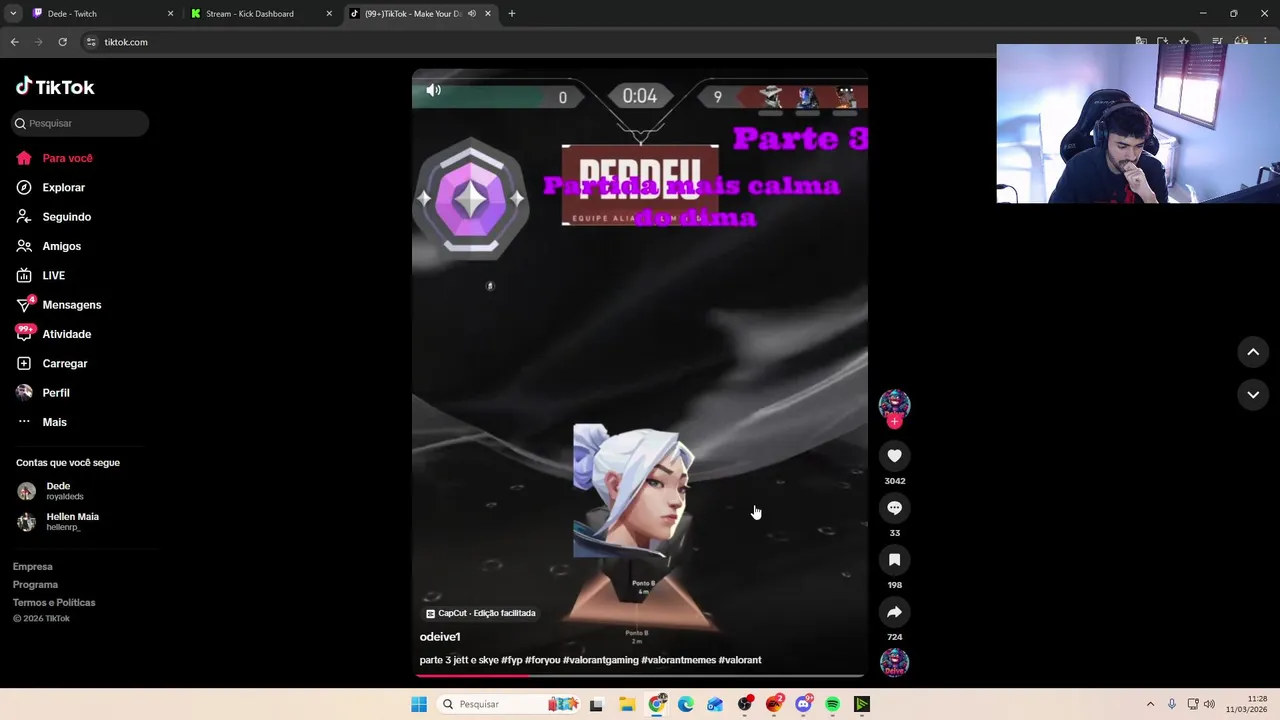Close the Dede - Twitch tab

pyautogui.click(x=170, y=14)
